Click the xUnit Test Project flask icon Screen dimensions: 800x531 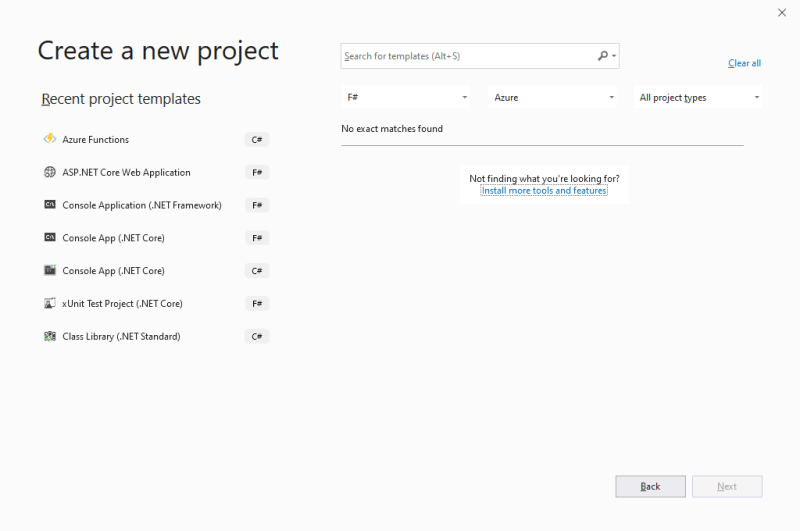(x=49, y=303)
